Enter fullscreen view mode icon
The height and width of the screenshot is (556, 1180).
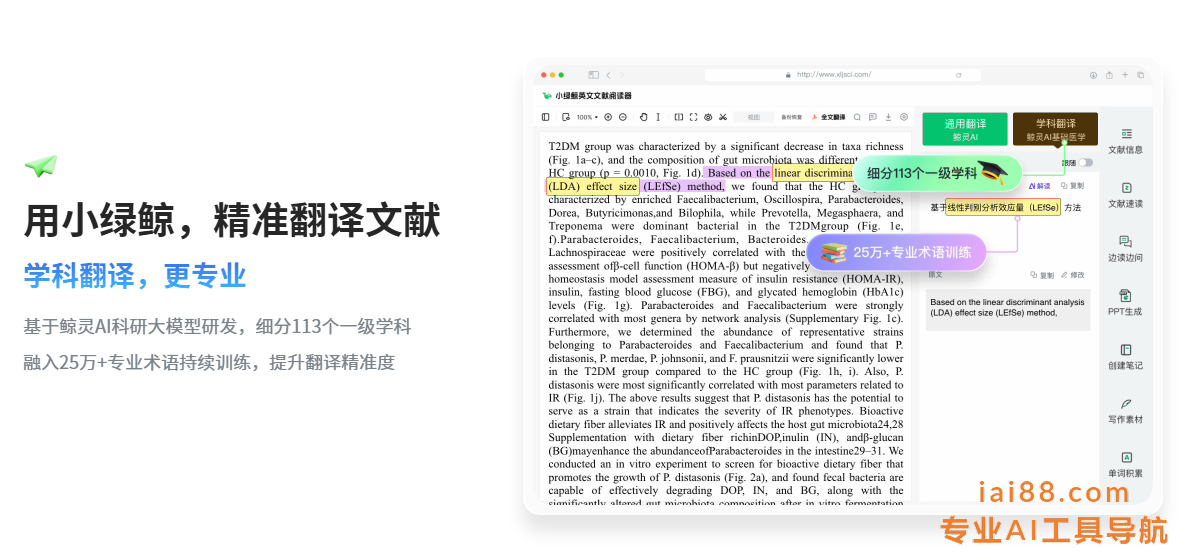pos(694,117)
